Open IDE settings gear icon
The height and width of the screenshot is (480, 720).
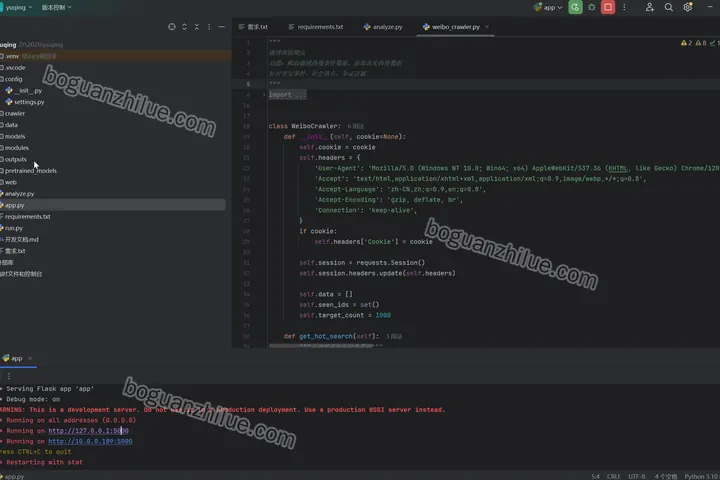tap(687, 7)
